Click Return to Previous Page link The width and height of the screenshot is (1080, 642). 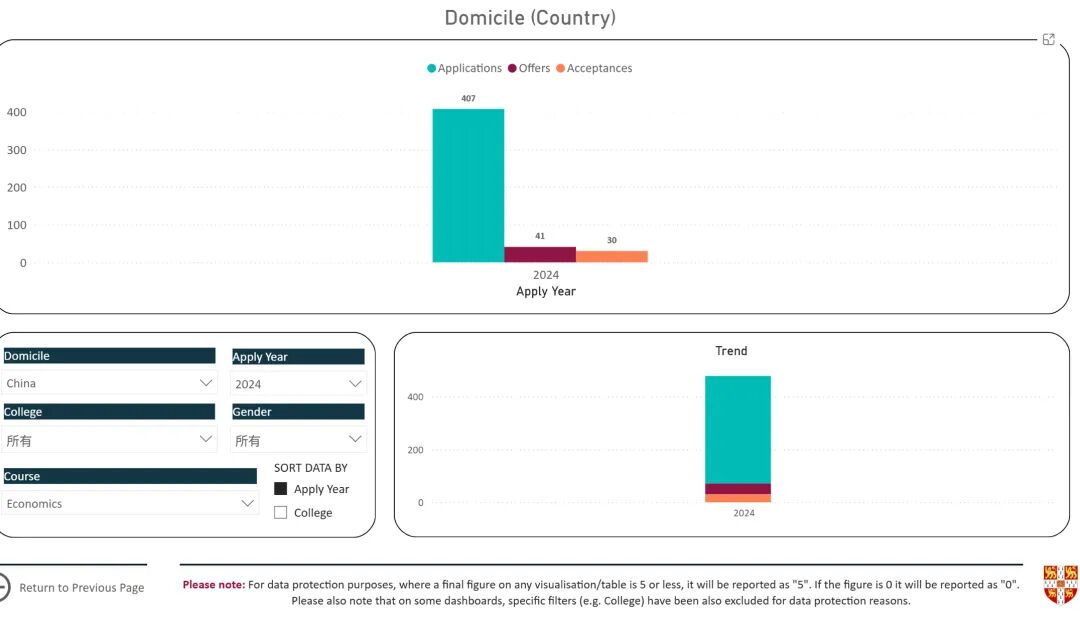pos(82,588)
